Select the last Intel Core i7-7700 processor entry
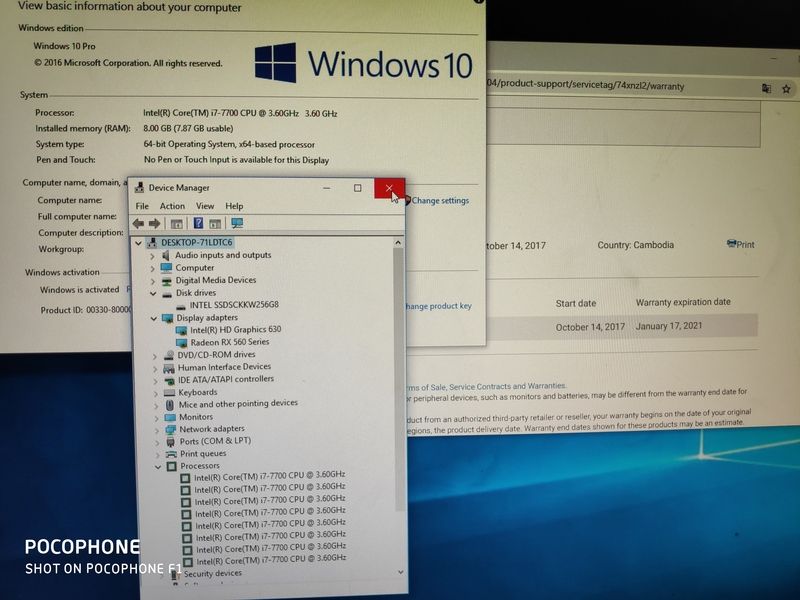 [271, 560]
